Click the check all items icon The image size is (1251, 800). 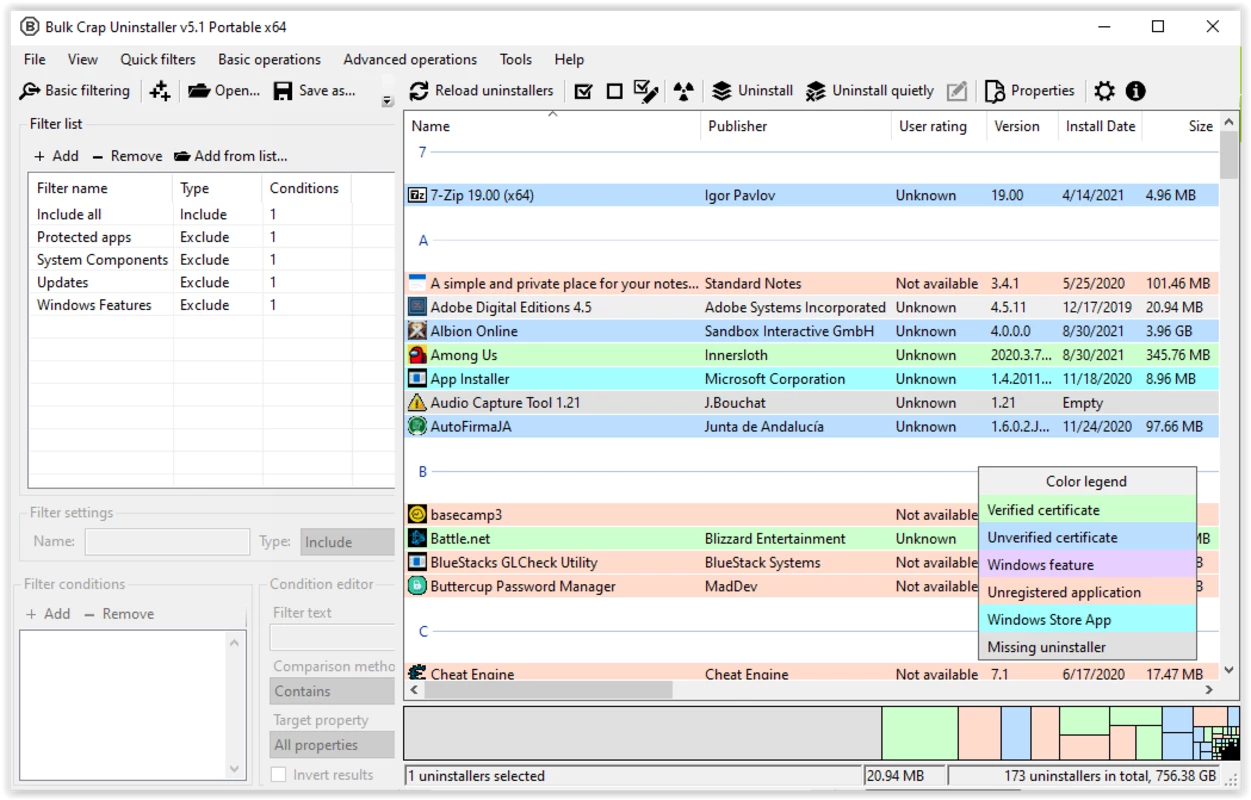pos(584,91)
